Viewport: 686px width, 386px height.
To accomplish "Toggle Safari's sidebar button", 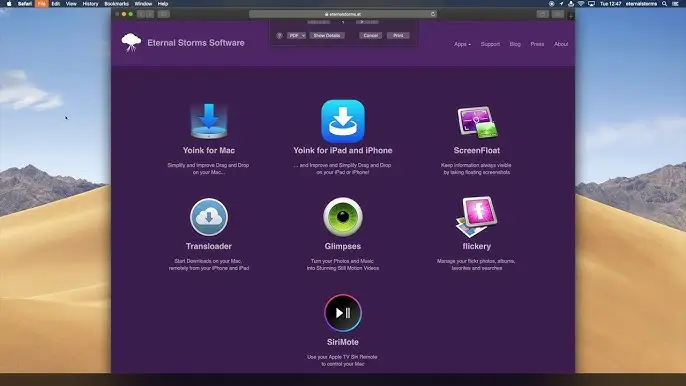I will coord(164,14).
